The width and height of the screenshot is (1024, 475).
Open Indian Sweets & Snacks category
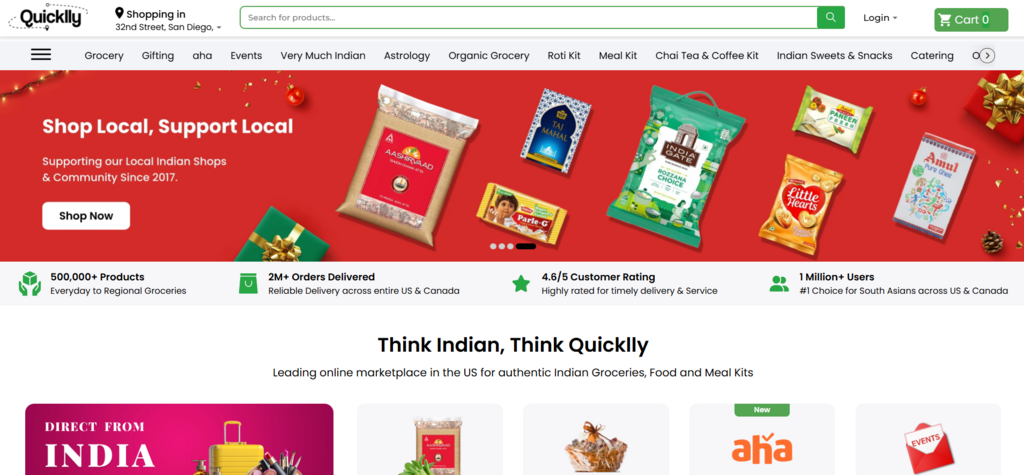[834, 56]
